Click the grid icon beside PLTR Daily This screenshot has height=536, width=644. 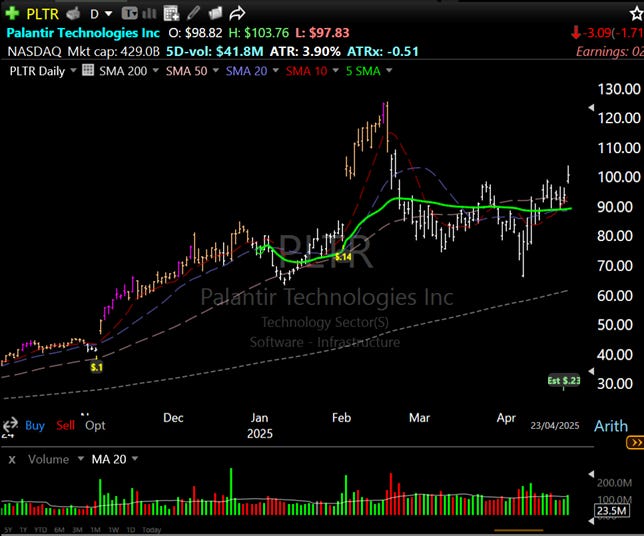88,70
